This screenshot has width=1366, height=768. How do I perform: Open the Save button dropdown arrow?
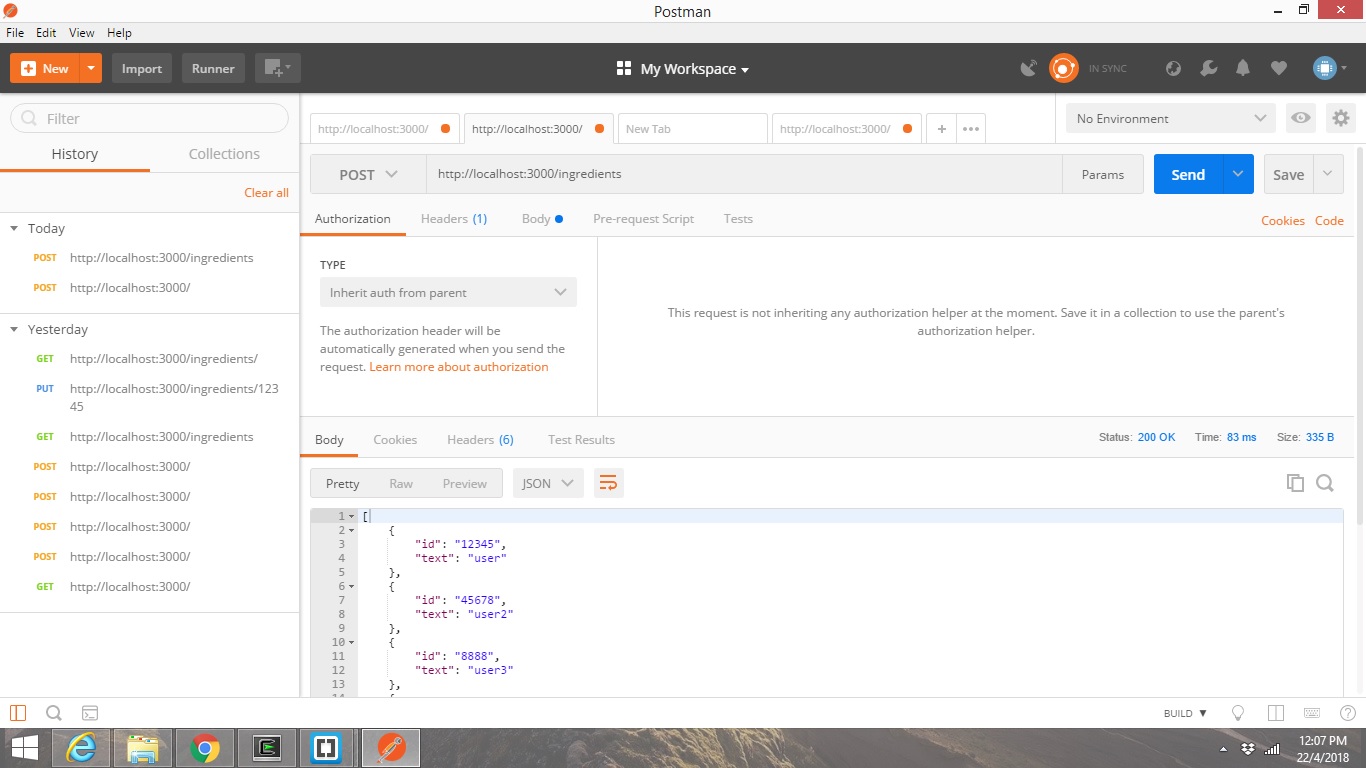coord(1328,174)
